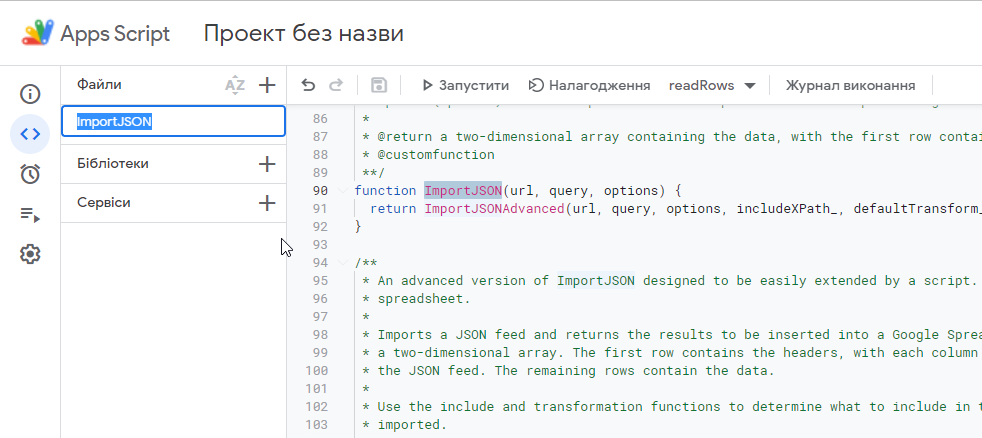This screenshot has height=438, width=982.
Task: Run the script with Запустити button
Action: click(465, 86)
